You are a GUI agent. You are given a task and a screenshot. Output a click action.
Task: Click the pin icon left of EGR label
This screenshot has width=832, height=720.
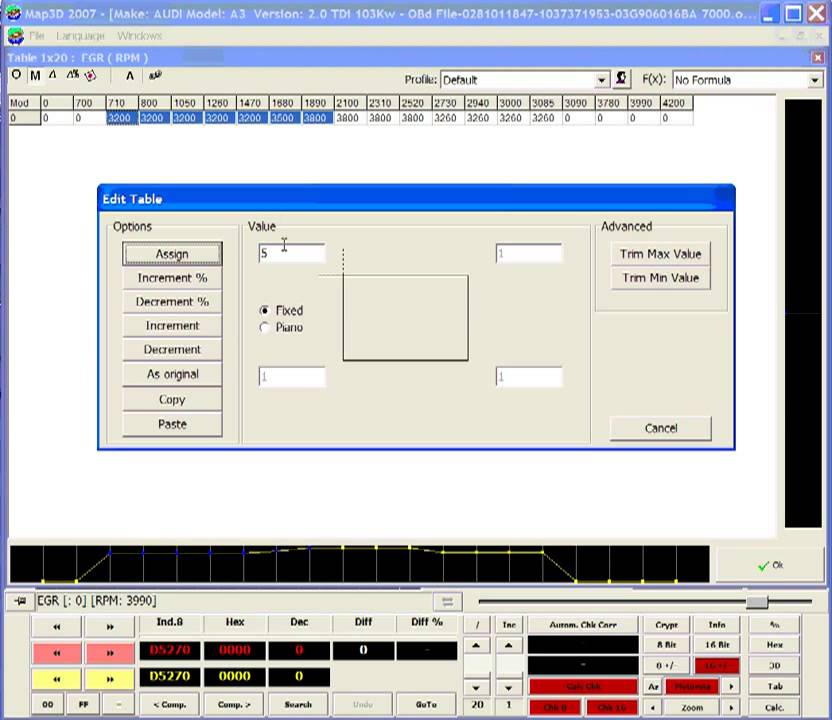[x=20, y=601]
